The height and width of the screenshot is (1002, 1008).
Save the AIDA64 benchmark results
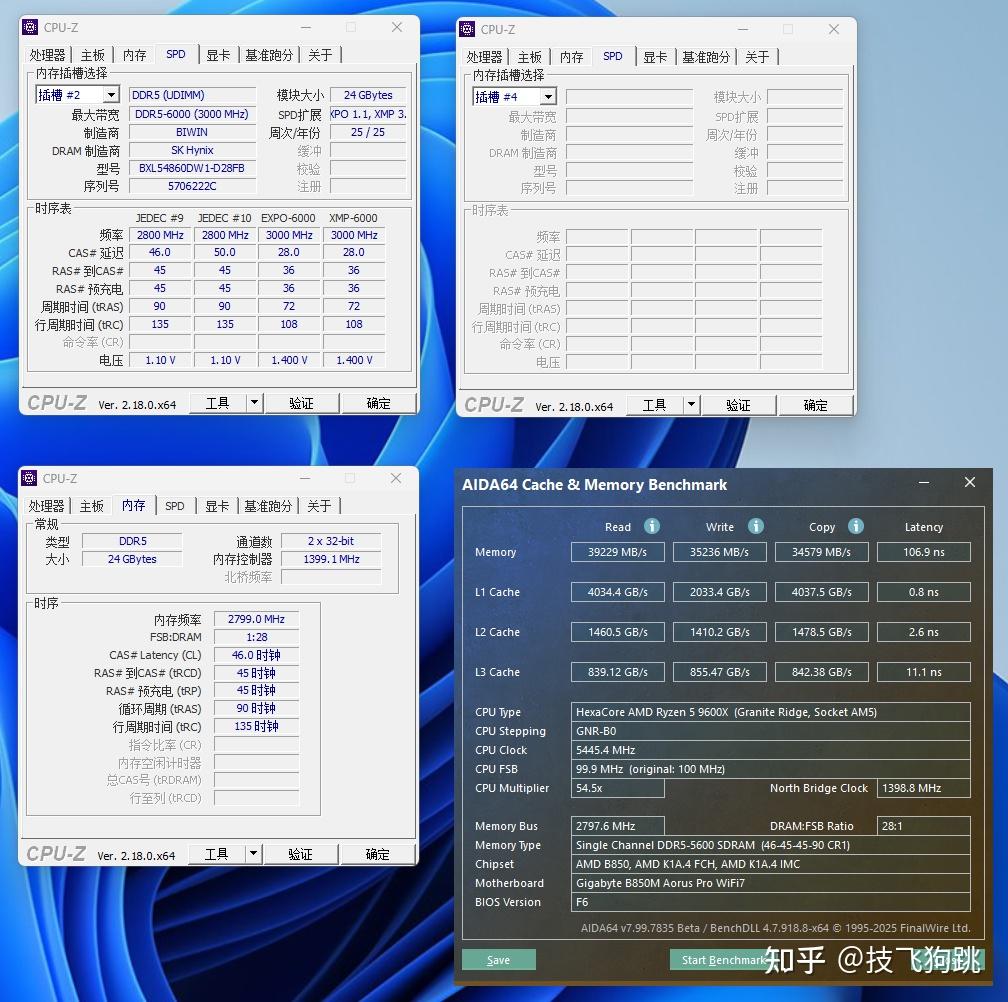point(499,960)
